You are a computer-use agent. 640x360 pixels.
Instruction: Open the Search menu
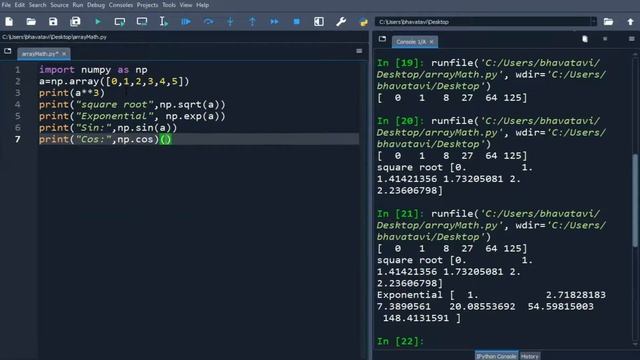point(37,5)
